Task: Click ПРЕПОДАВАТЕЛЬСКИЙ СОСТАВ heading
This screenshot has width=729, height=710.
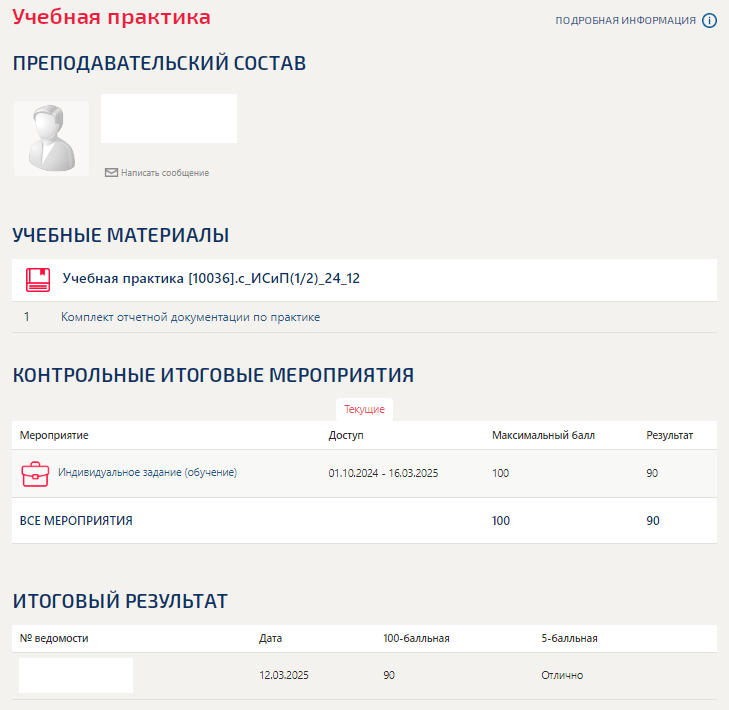Action: [x=159, y=63]
